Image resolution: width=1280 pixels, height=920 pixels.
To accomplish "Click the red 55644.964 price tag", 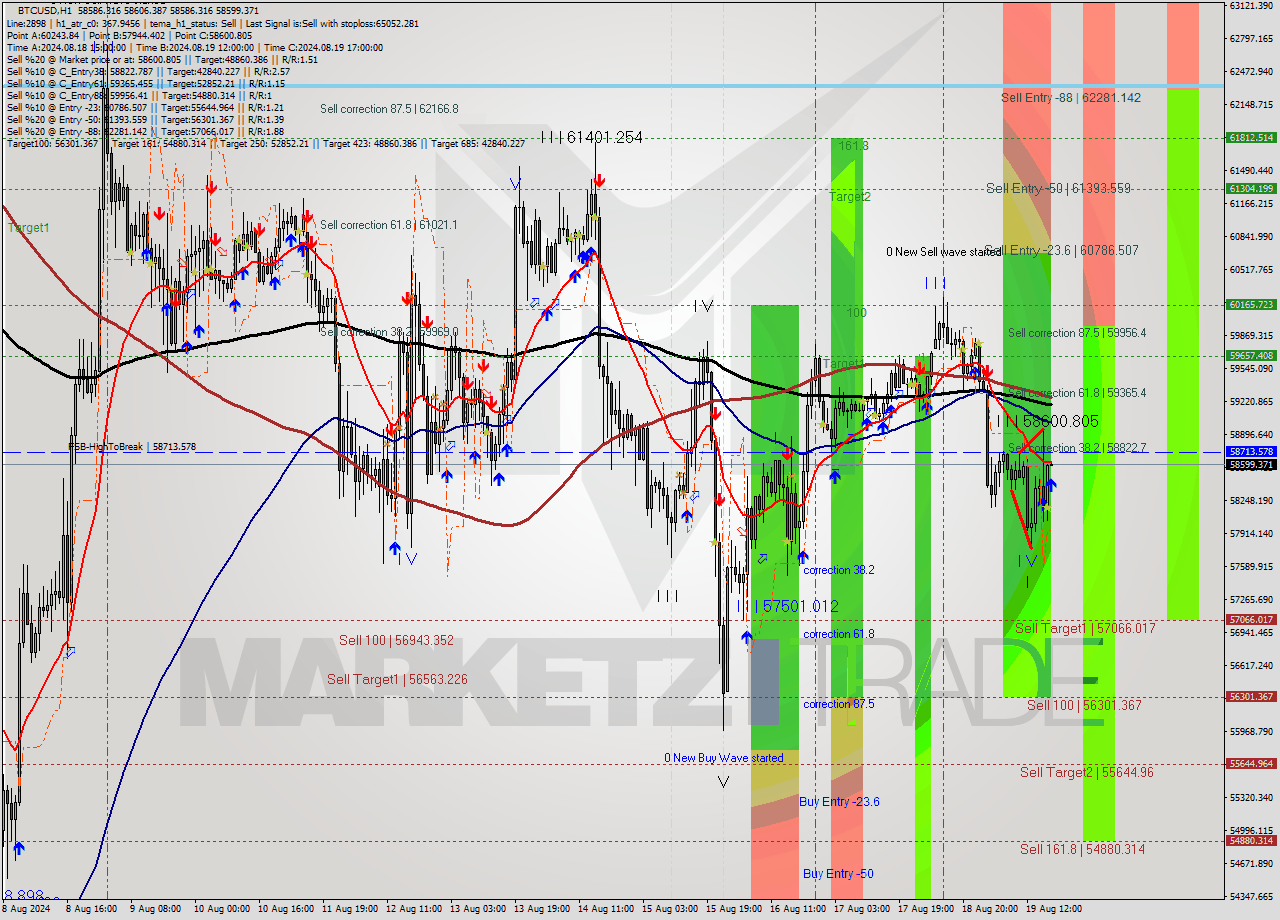I will 1251,764.
